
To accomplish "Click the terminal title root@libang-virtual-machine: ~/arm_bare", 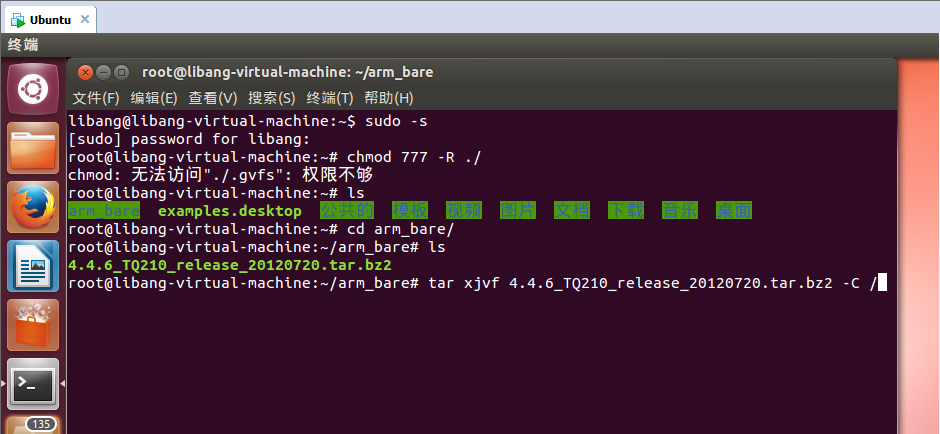I will point(288,73).
